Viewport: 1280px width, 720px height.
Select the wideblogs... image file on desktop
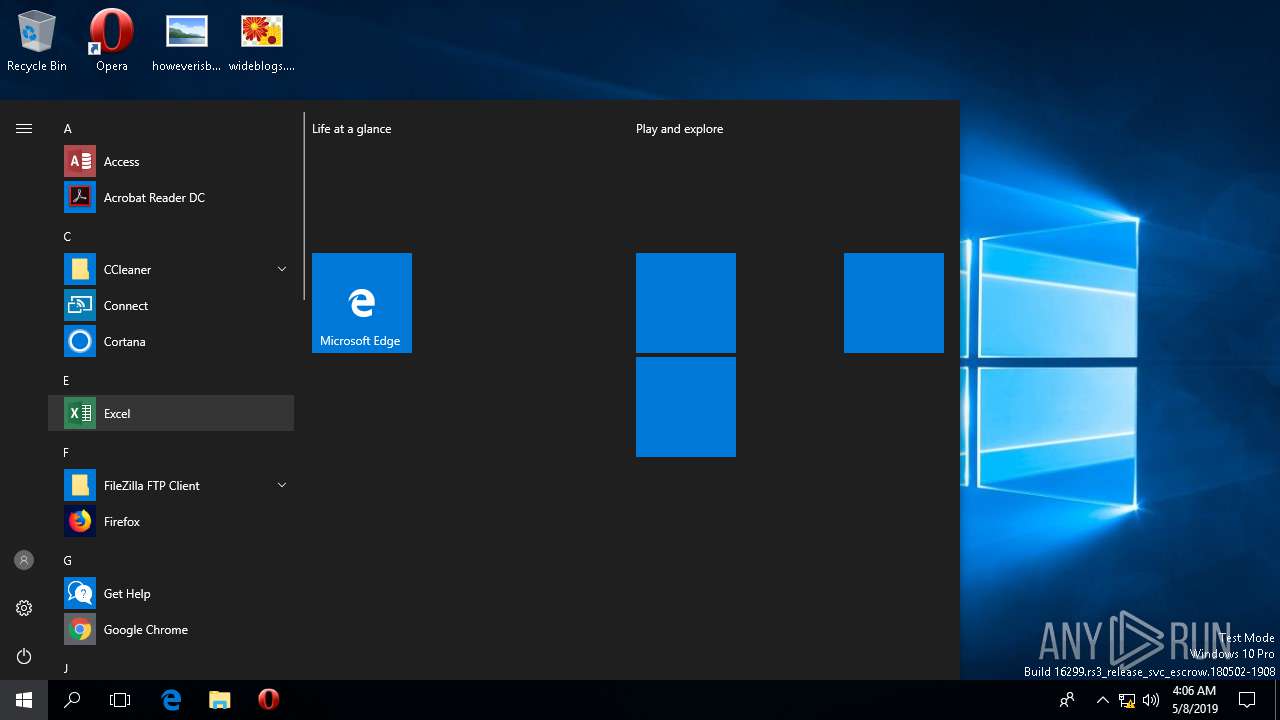point(262,42)
